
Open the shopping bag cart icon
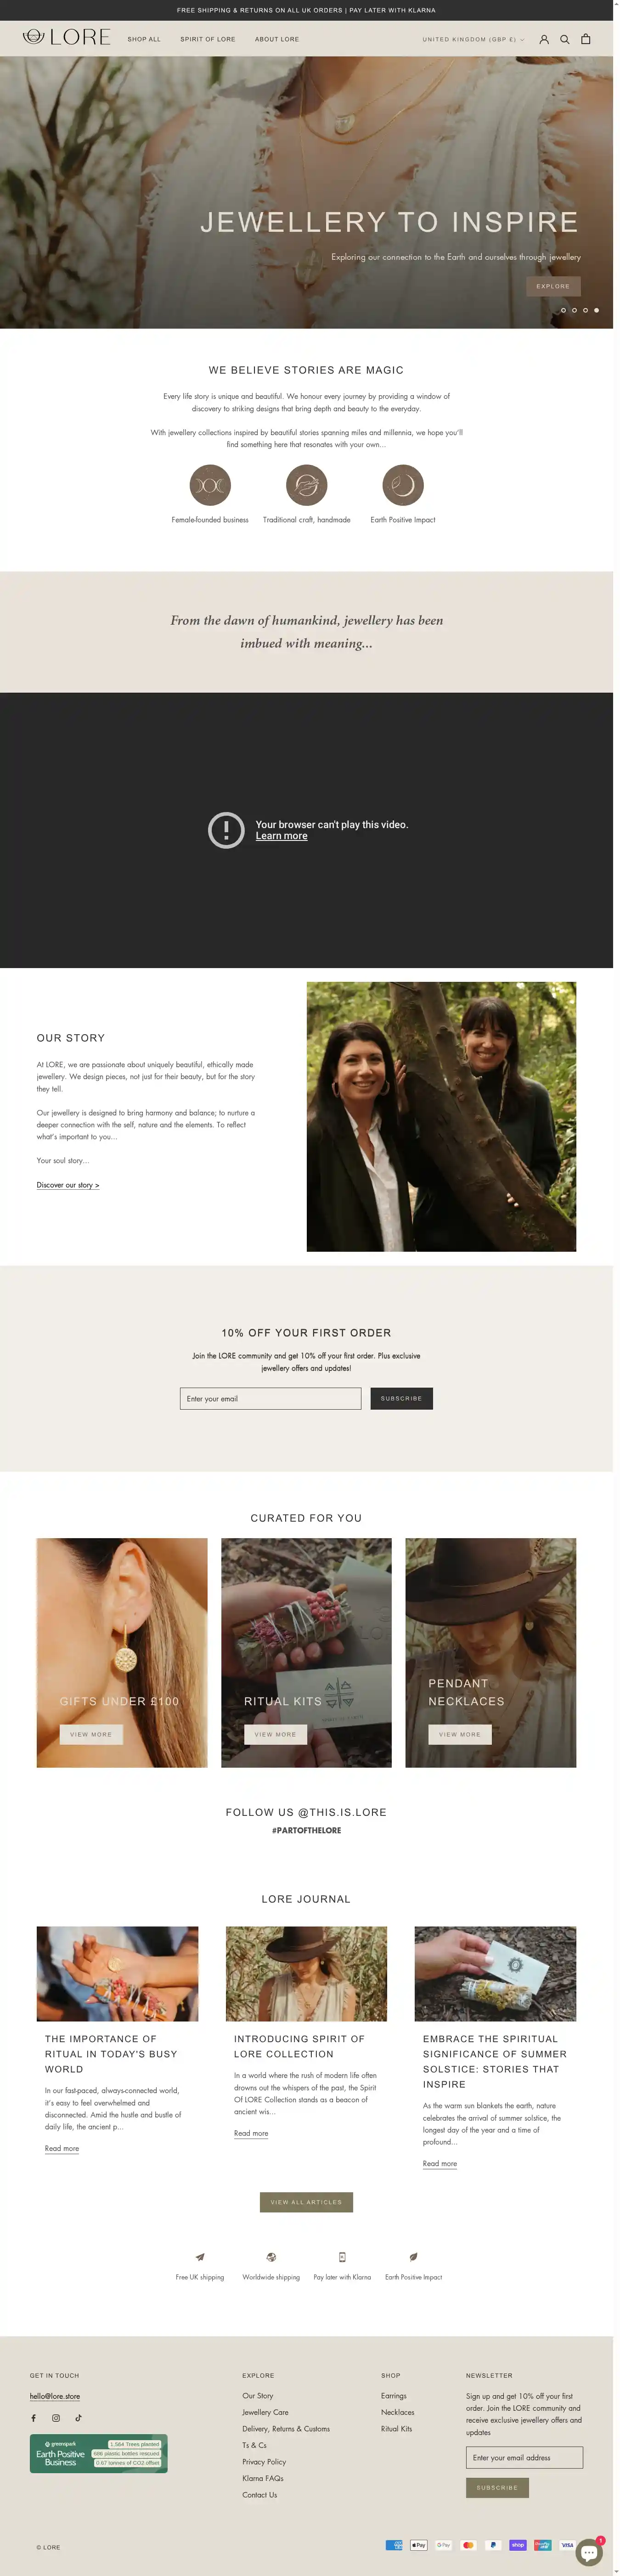[x=586, y=39]
